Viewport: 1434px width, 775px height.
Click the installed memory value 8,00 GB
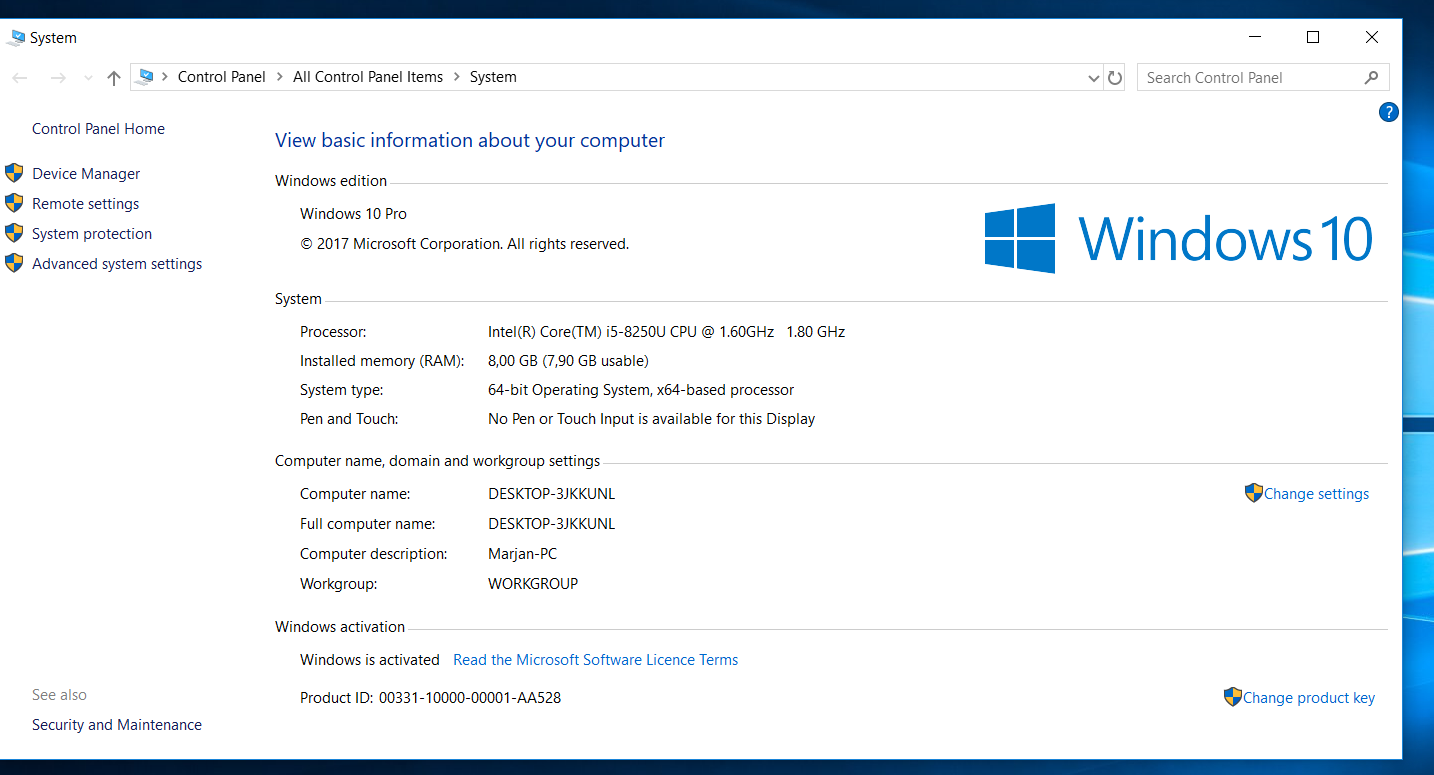568,361
